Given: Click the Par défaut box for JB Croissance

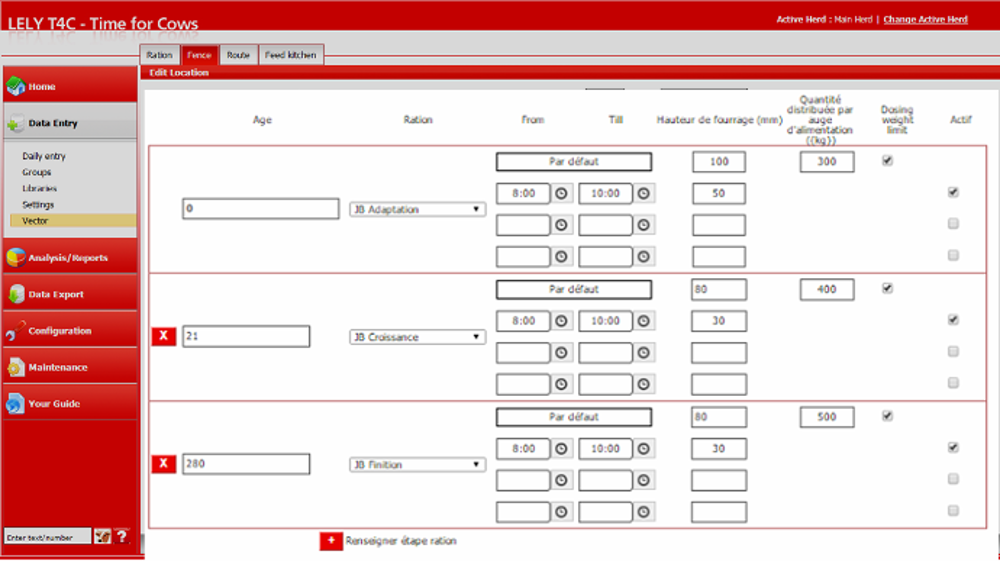Looking at the screenshot, I should pos(573,289).
